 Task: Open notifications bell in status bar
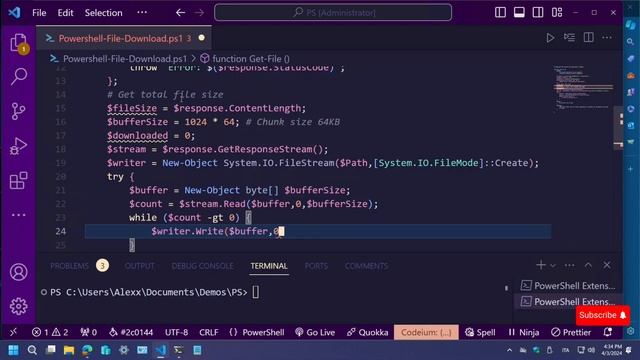[608, 332]
